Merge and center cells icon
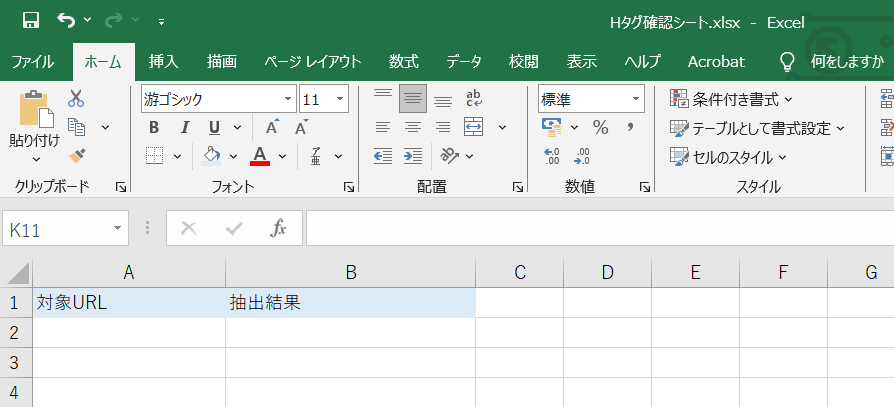894x407 pixels. click(x=474, y=127)
